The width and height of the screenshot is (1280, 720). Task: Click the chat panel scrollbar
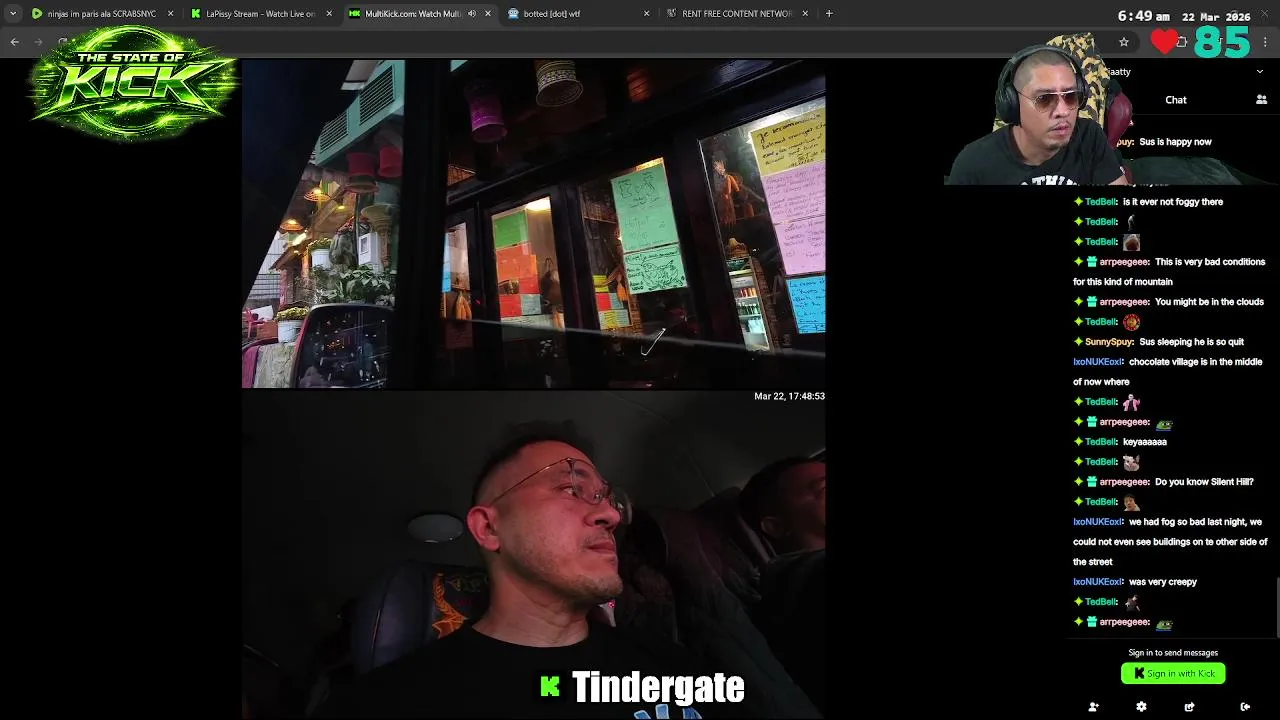1277,606
